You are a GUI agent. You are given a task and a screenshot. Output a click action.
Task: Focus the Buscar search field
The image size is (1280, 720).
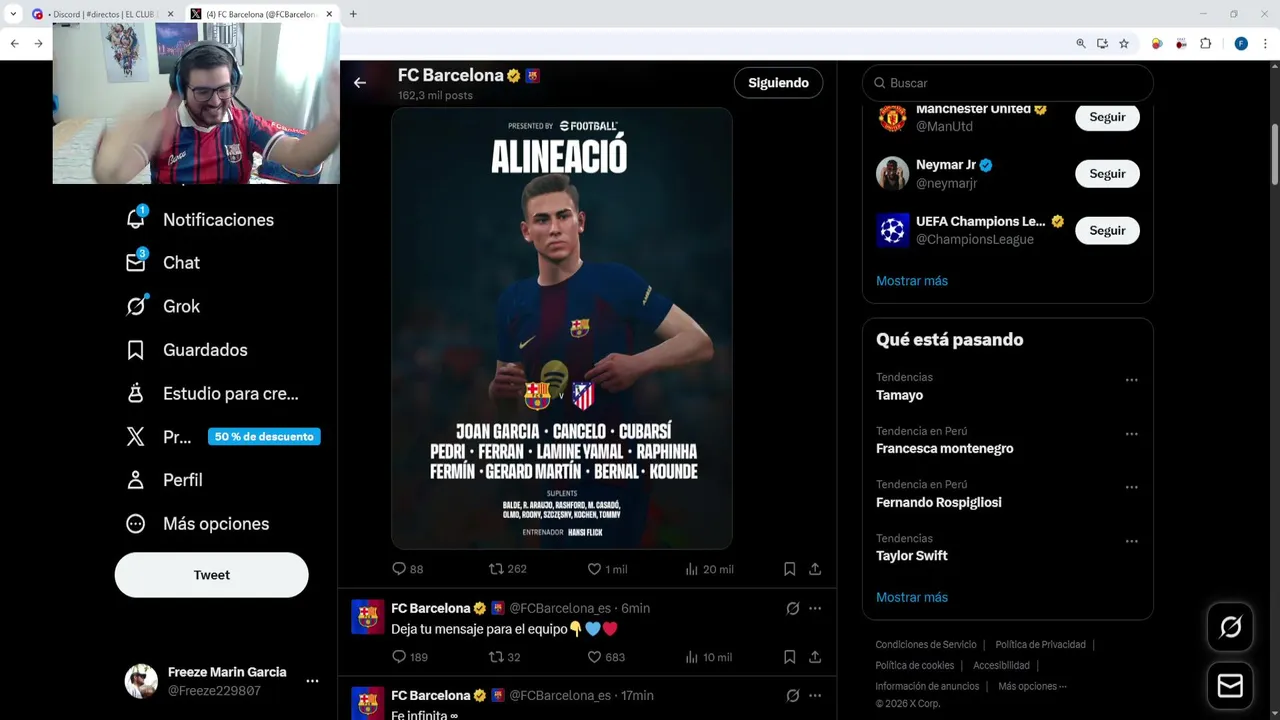[1008, 83]
